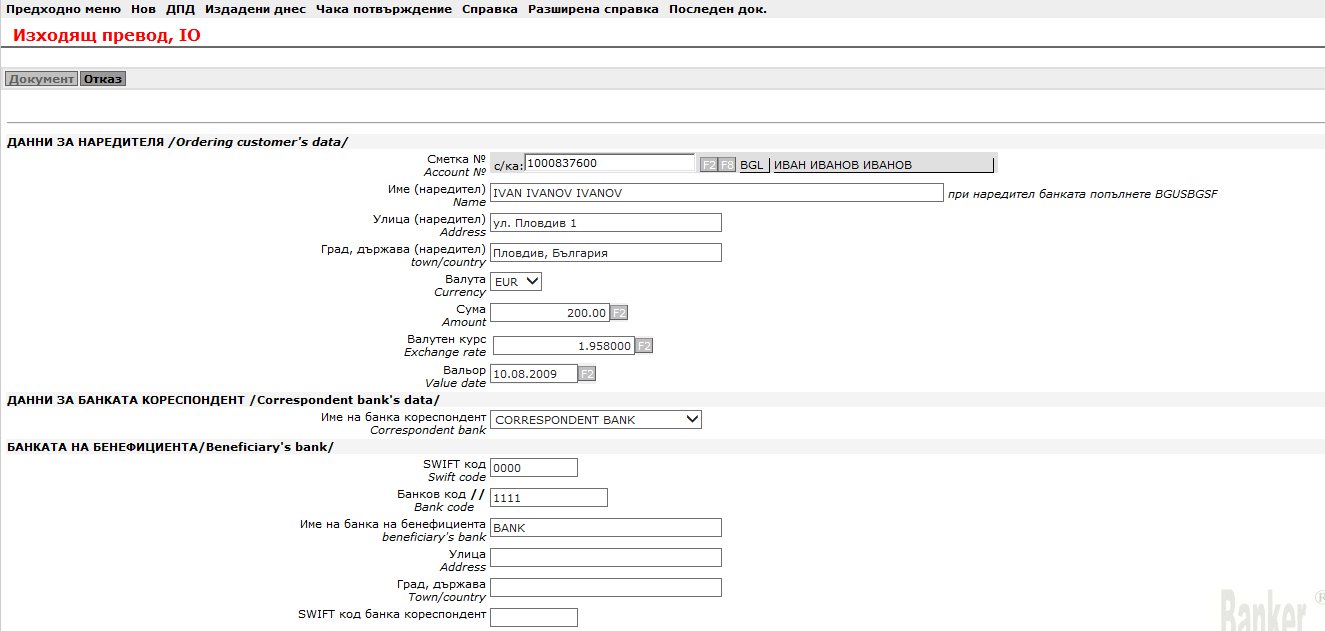Open the Последен док. menu item
Viewport: 1325px width, 631px height.
click(718, 9)
